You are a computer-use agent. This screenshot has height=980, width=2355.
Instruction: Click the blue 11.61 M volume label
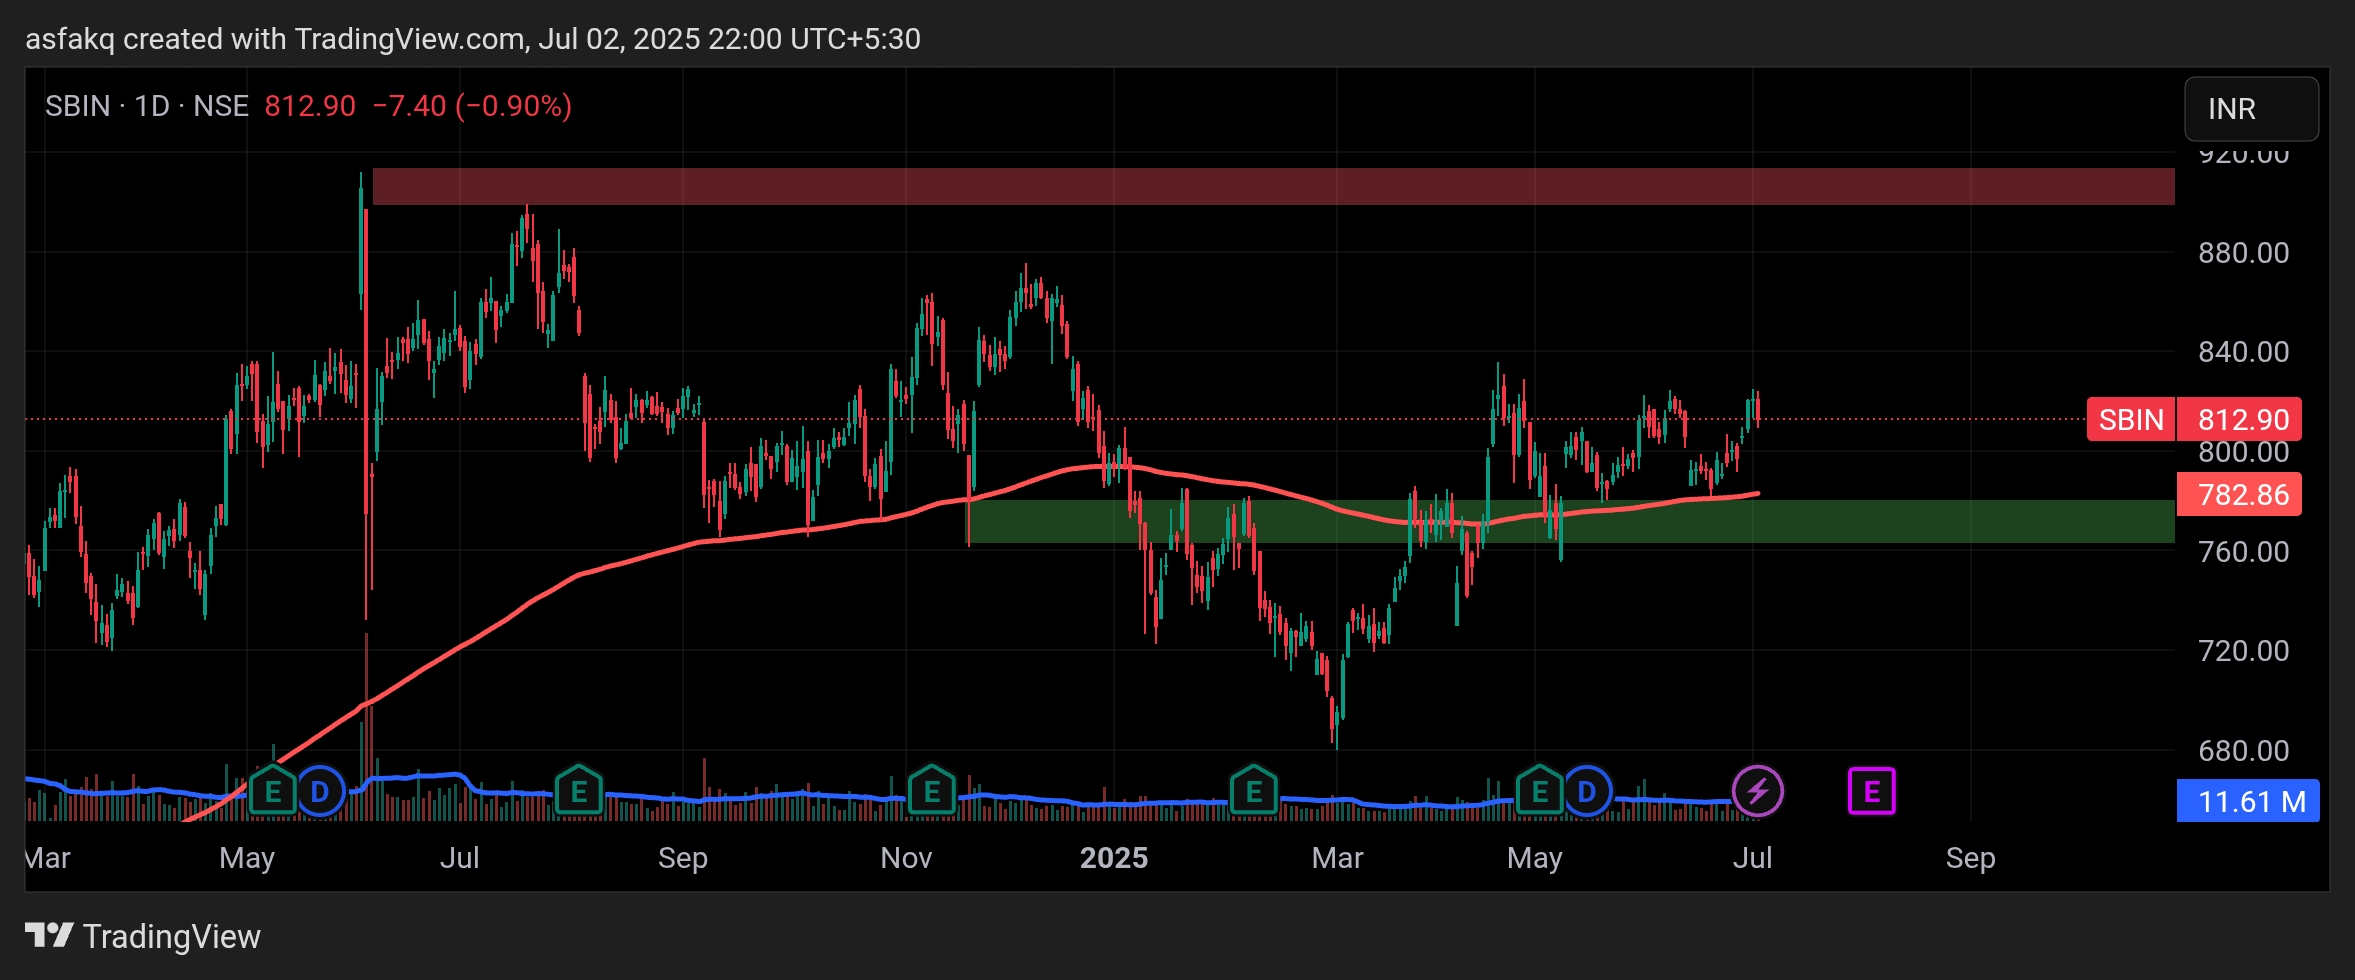click(2248, 801)
